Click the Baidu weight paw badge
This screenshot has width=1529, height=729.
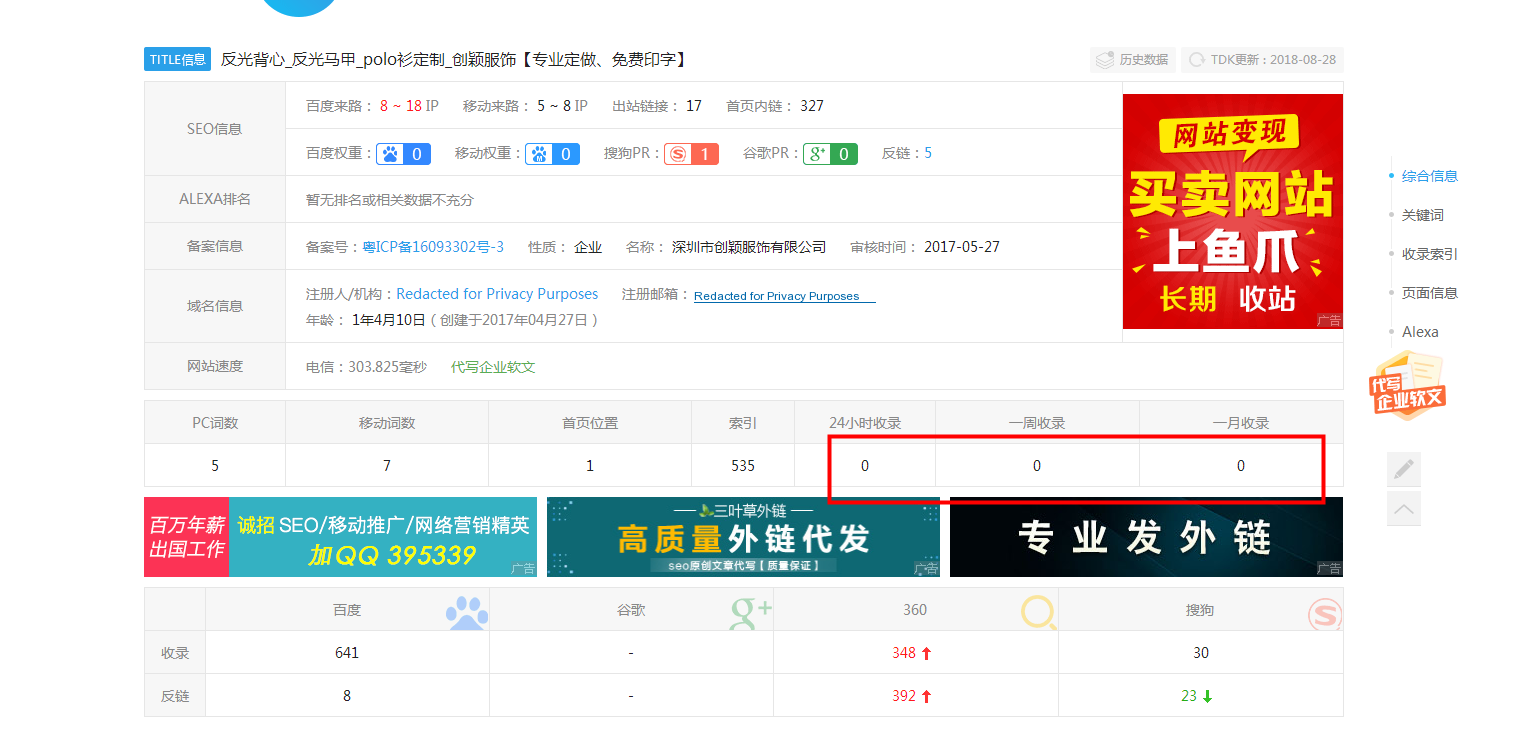(x=404, y=154)
